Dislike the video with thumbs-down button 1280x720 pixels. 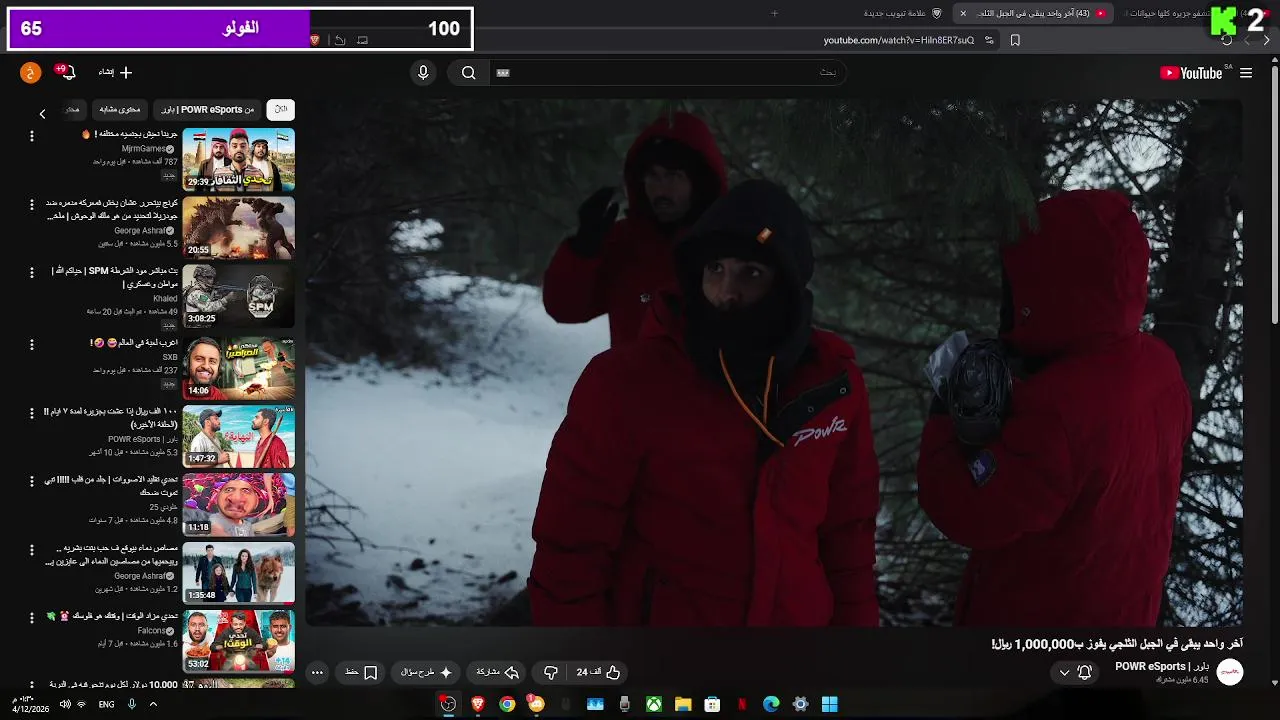click(551, 672)
